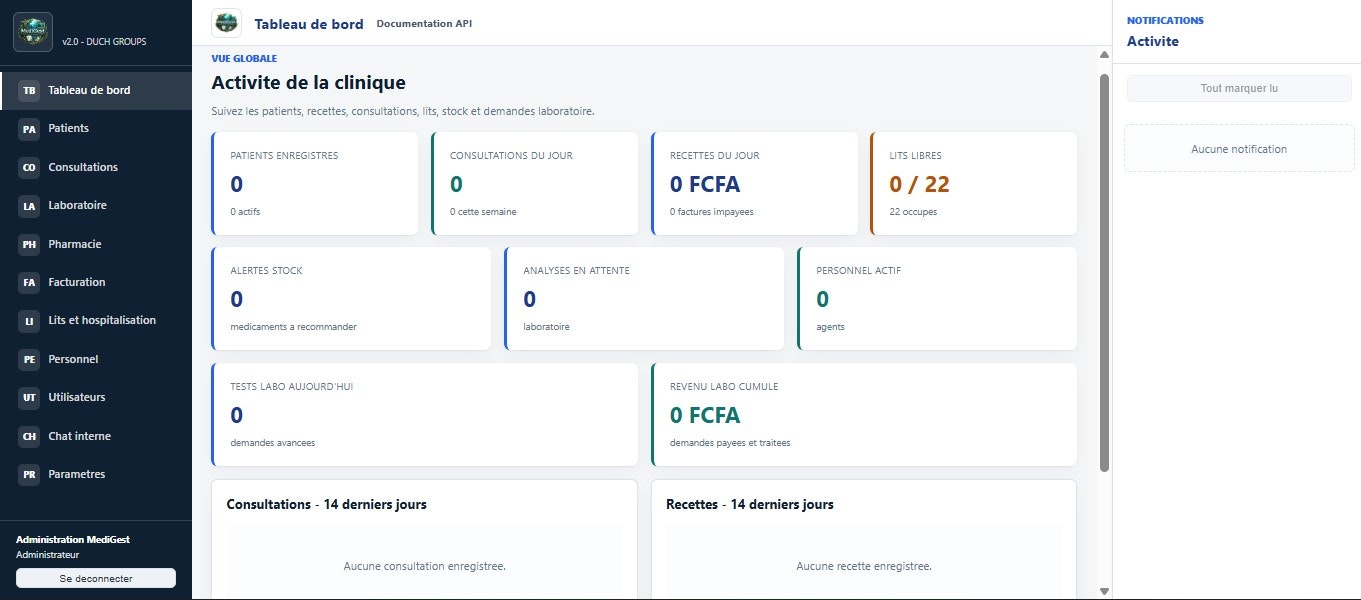Click the TB icon badge in sidebar
This screenshot has width=1361, height=600.
tap(29, 90)
